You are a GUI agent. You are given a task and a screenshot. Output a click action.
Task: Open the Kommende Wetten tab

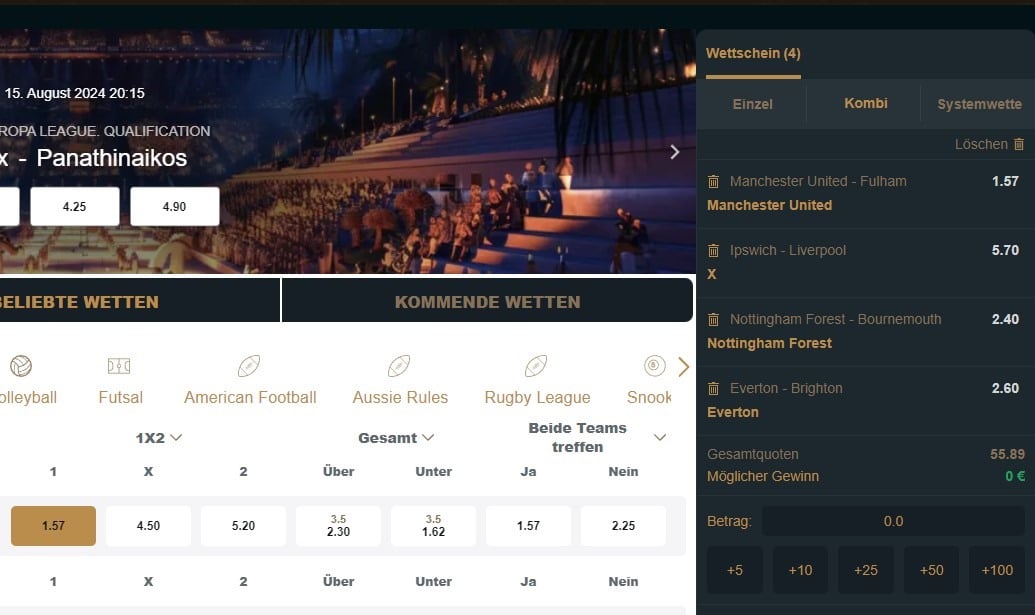tap(487, 301)
